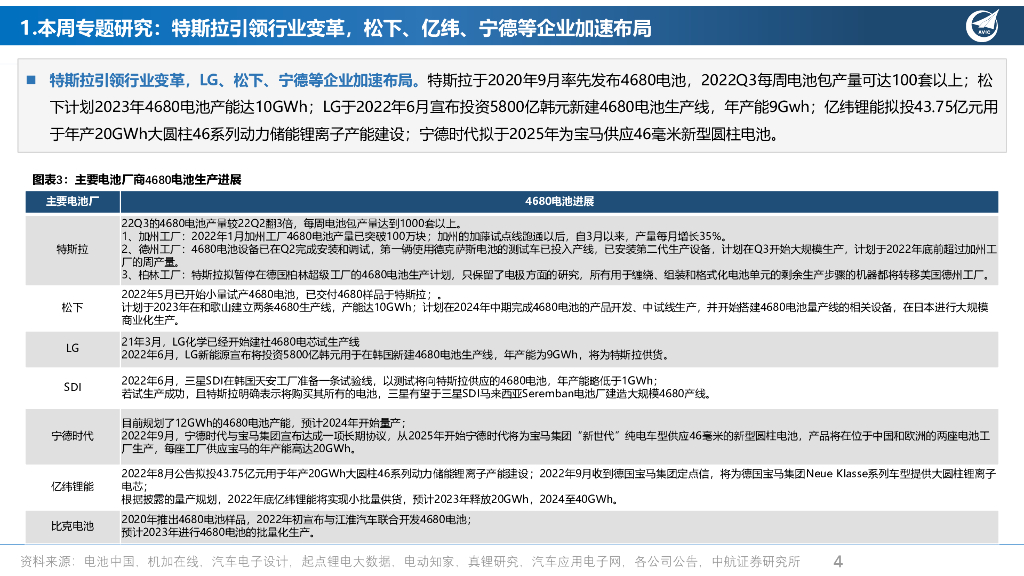Click table header '主要电池厂'
The width and height of the screenshot is (1024, 576).
tap(72, 201)
